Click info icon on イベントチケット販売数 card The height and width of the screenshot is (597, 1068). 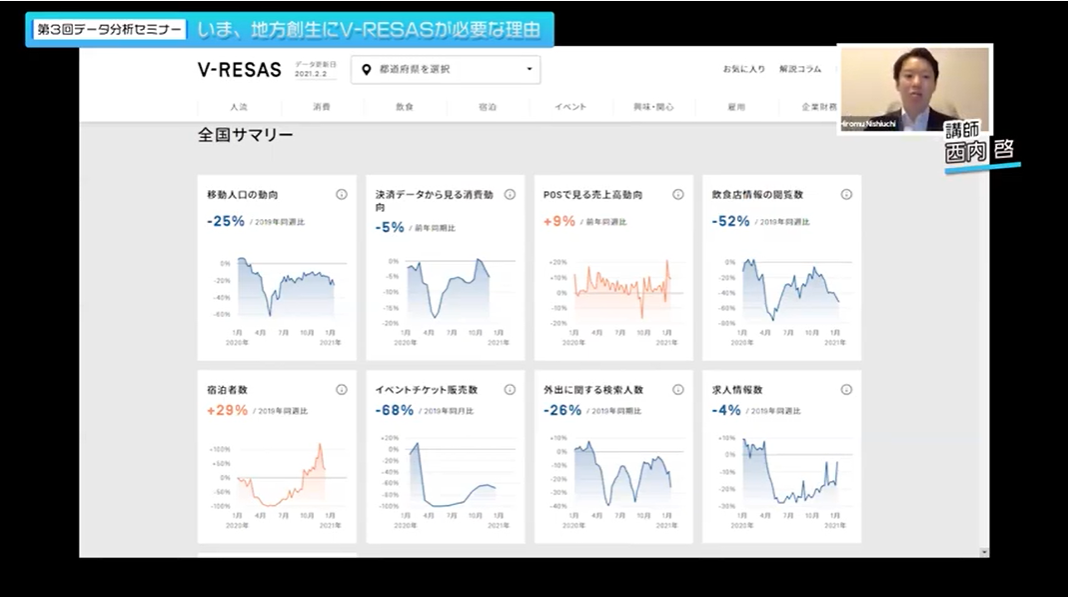pos(509,389)
